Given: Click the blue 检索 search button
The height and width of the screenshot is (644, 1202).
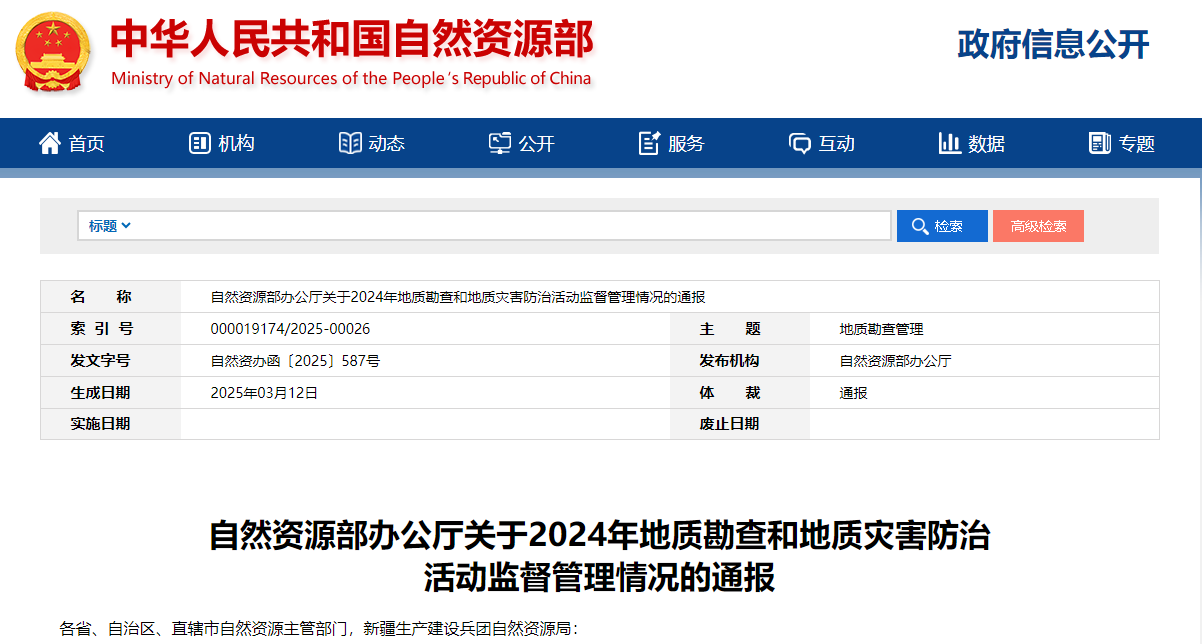Looking at the screenshot, I should click(942, 226).
